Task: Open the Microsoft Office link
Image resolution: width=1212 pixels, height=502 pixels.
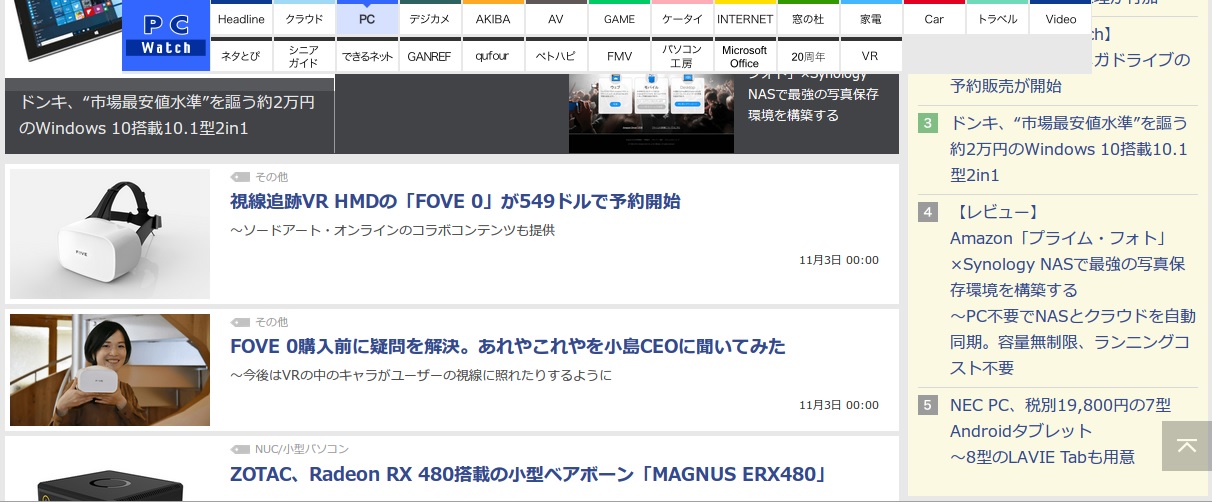Action: pyautogui.click(x=745, y=56)
